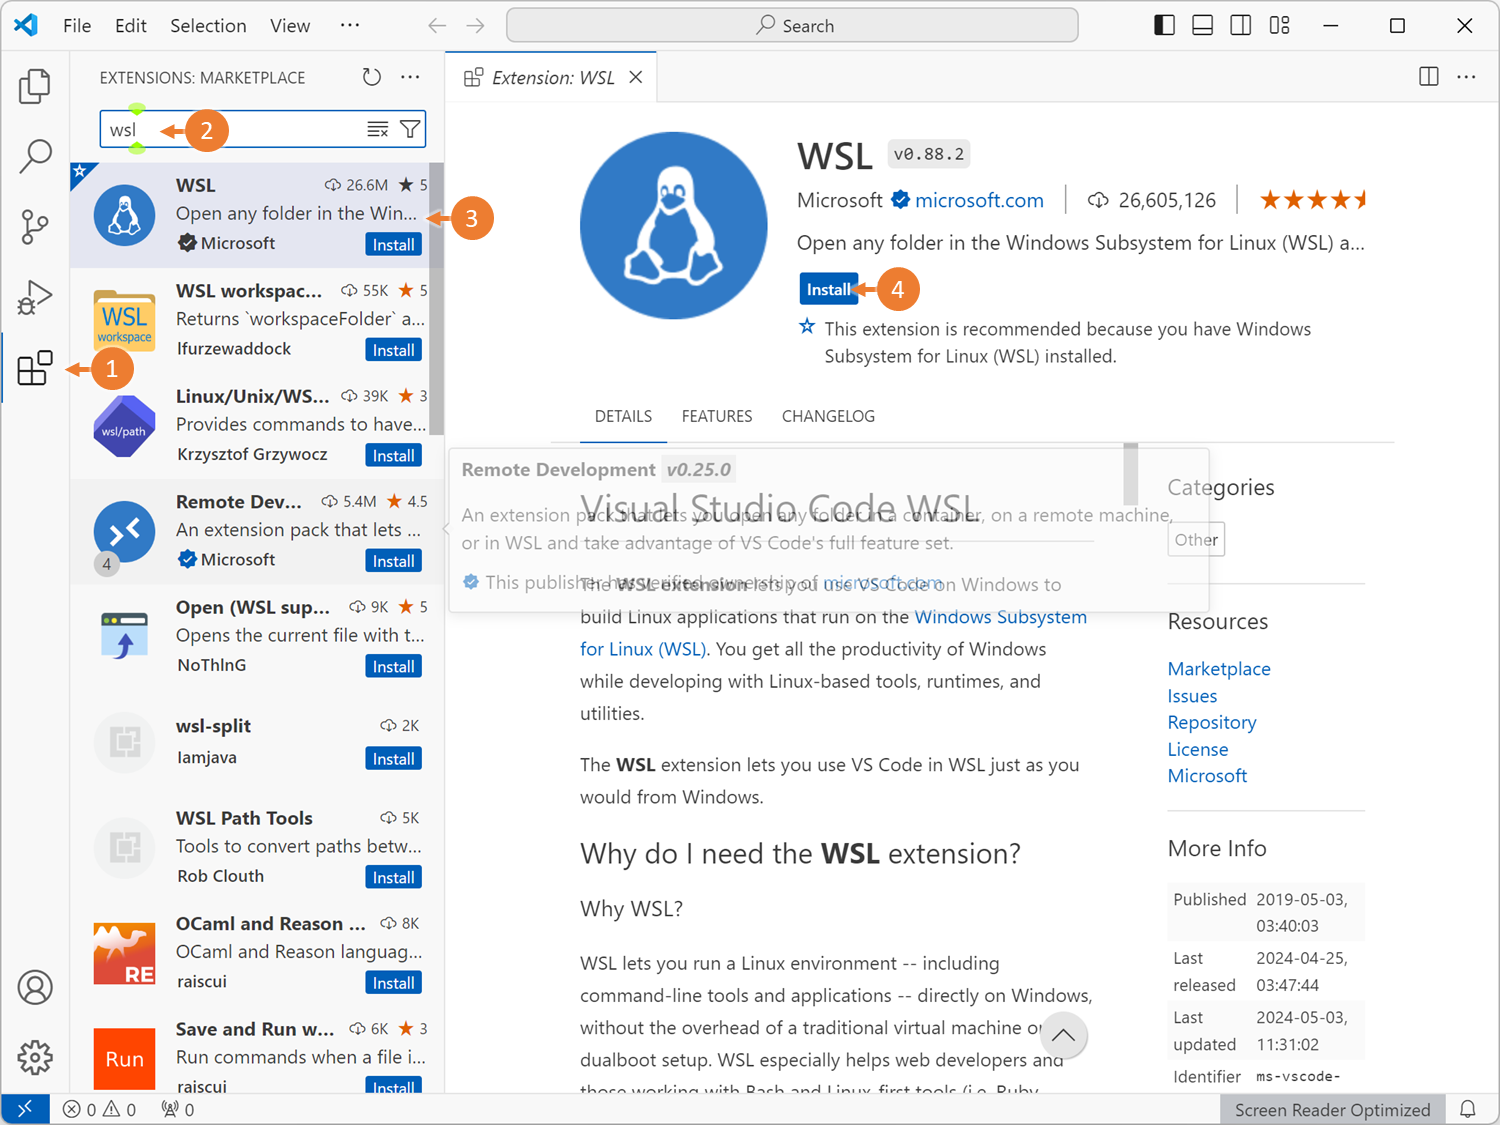Switch to the DETAILS tab
Viewport: 1500px width, 1125px height.
click(623, 416)
